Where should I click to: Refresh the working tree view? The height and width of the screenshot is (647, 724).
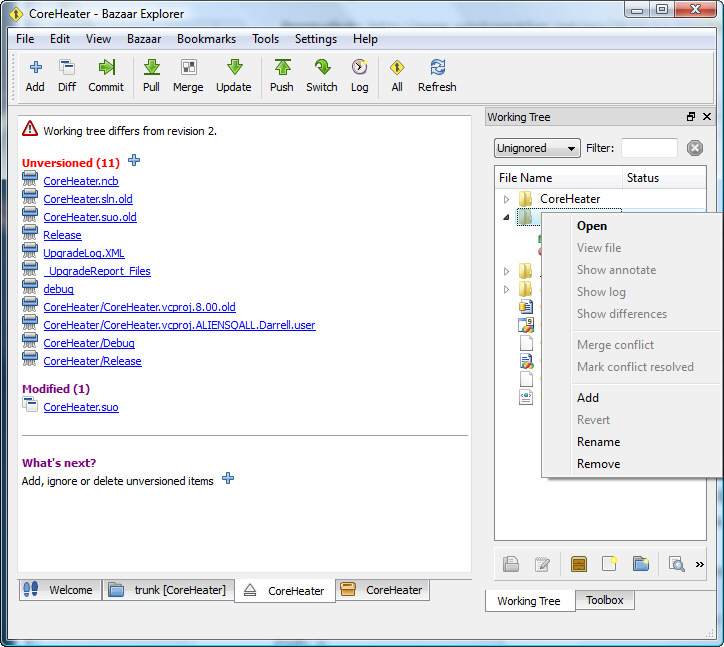(x=437, y=76)
